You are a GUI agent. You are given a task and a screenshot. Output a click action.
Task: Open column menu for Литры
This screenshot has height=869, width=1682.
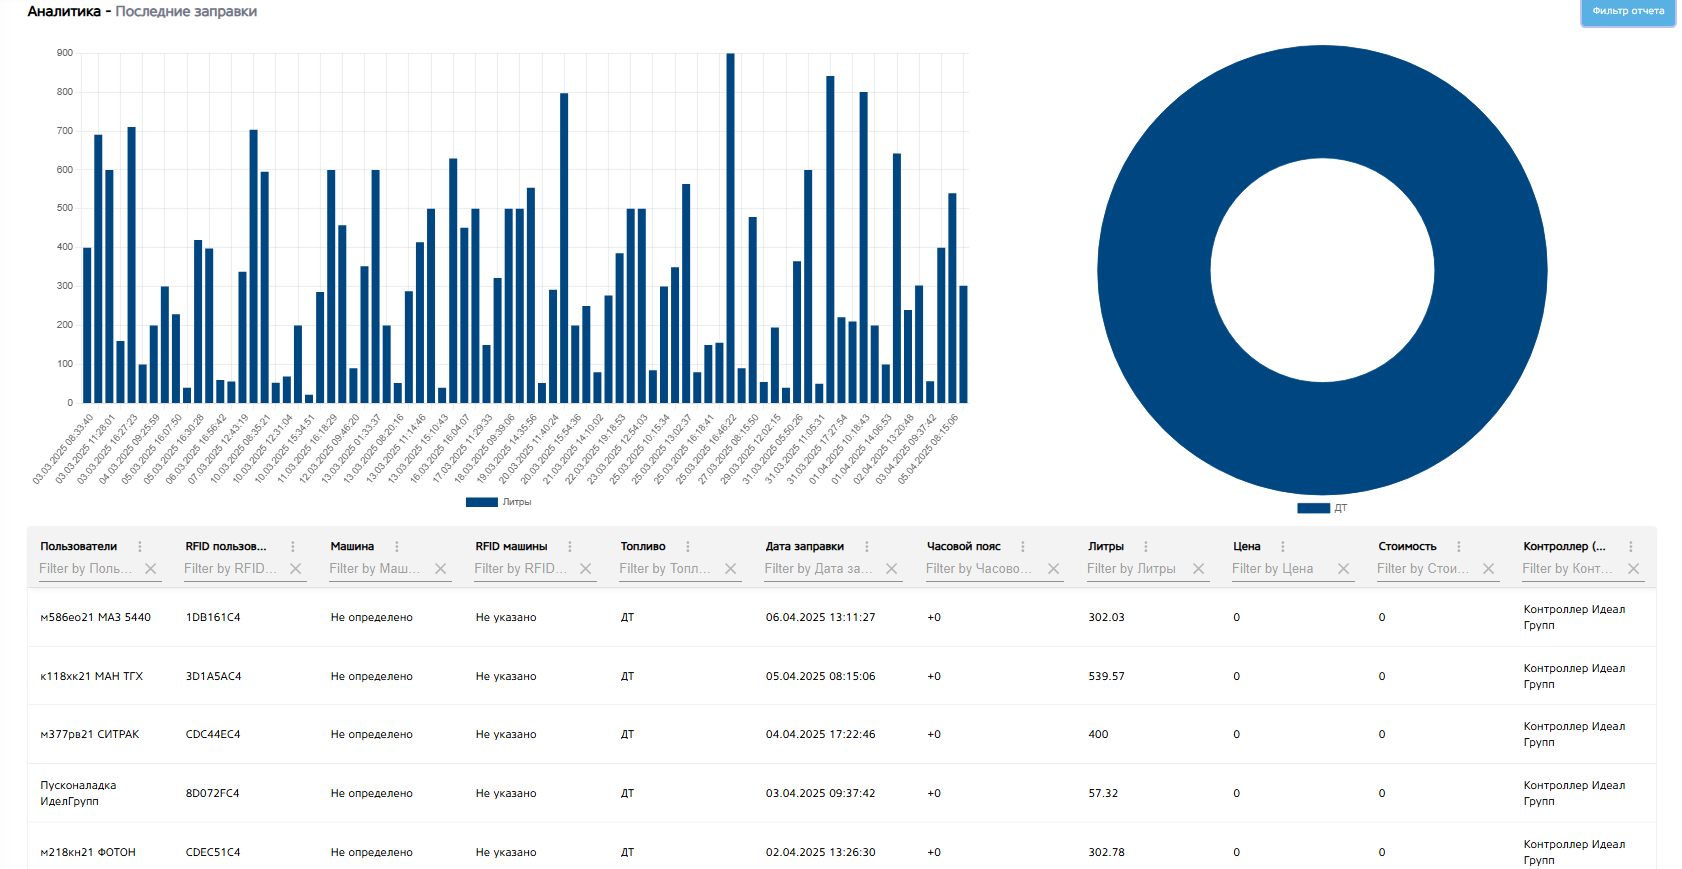coord(1146,547)
